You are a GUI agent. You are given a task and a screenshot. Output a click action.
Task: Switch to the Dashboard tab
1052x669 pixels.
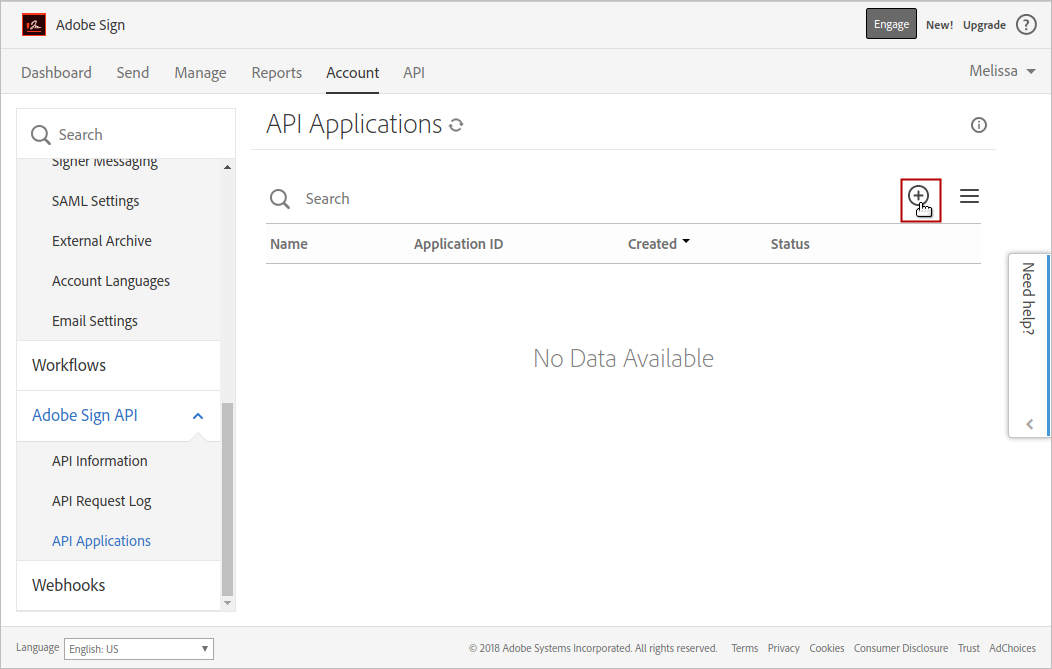point(56,73)
